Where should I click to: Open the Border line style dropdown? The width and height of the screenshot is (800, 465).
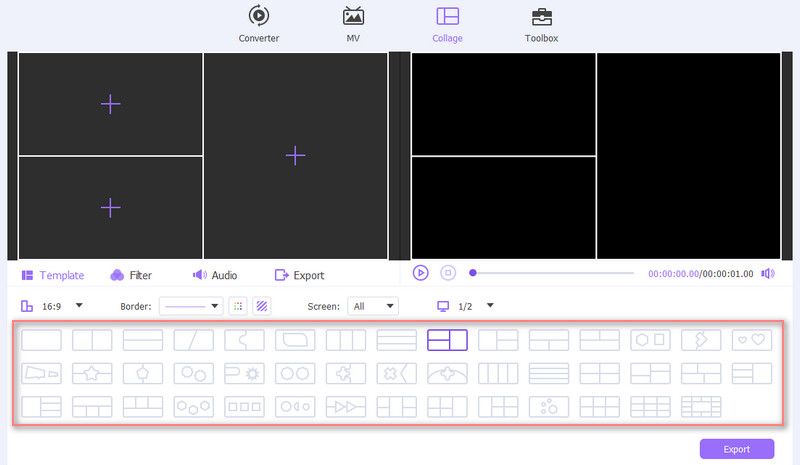coord(191,306)
